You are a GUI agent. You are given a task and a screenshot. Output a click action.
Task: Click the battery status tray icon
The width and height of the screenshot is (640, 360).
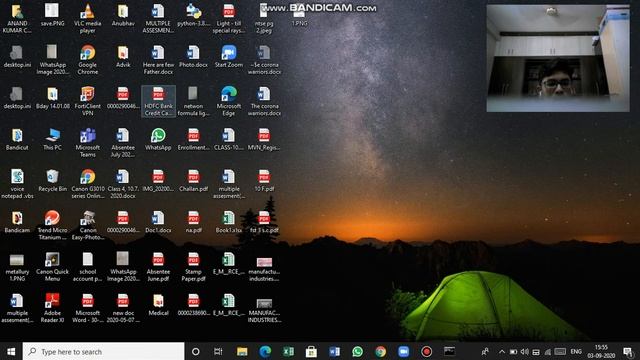tap(513, 351)
